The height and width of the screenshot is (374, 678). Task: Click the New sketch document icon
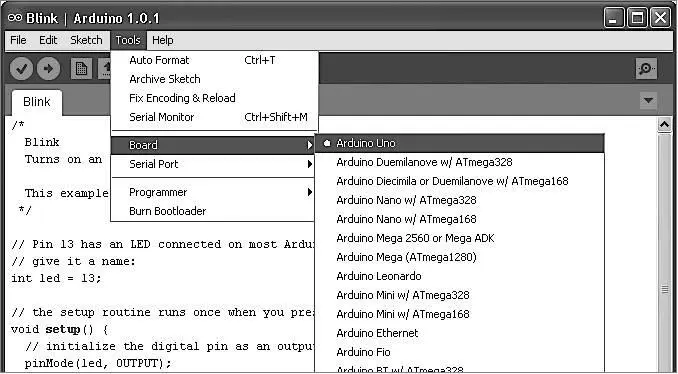tap(81, 69)
